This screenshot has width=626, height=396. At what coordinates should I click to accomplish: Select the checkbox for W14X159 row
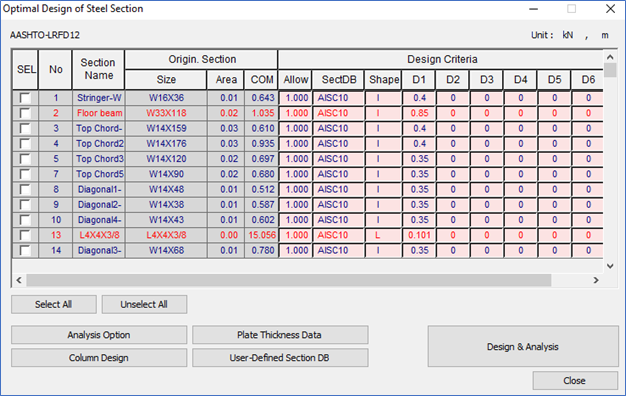coord(25,129)
